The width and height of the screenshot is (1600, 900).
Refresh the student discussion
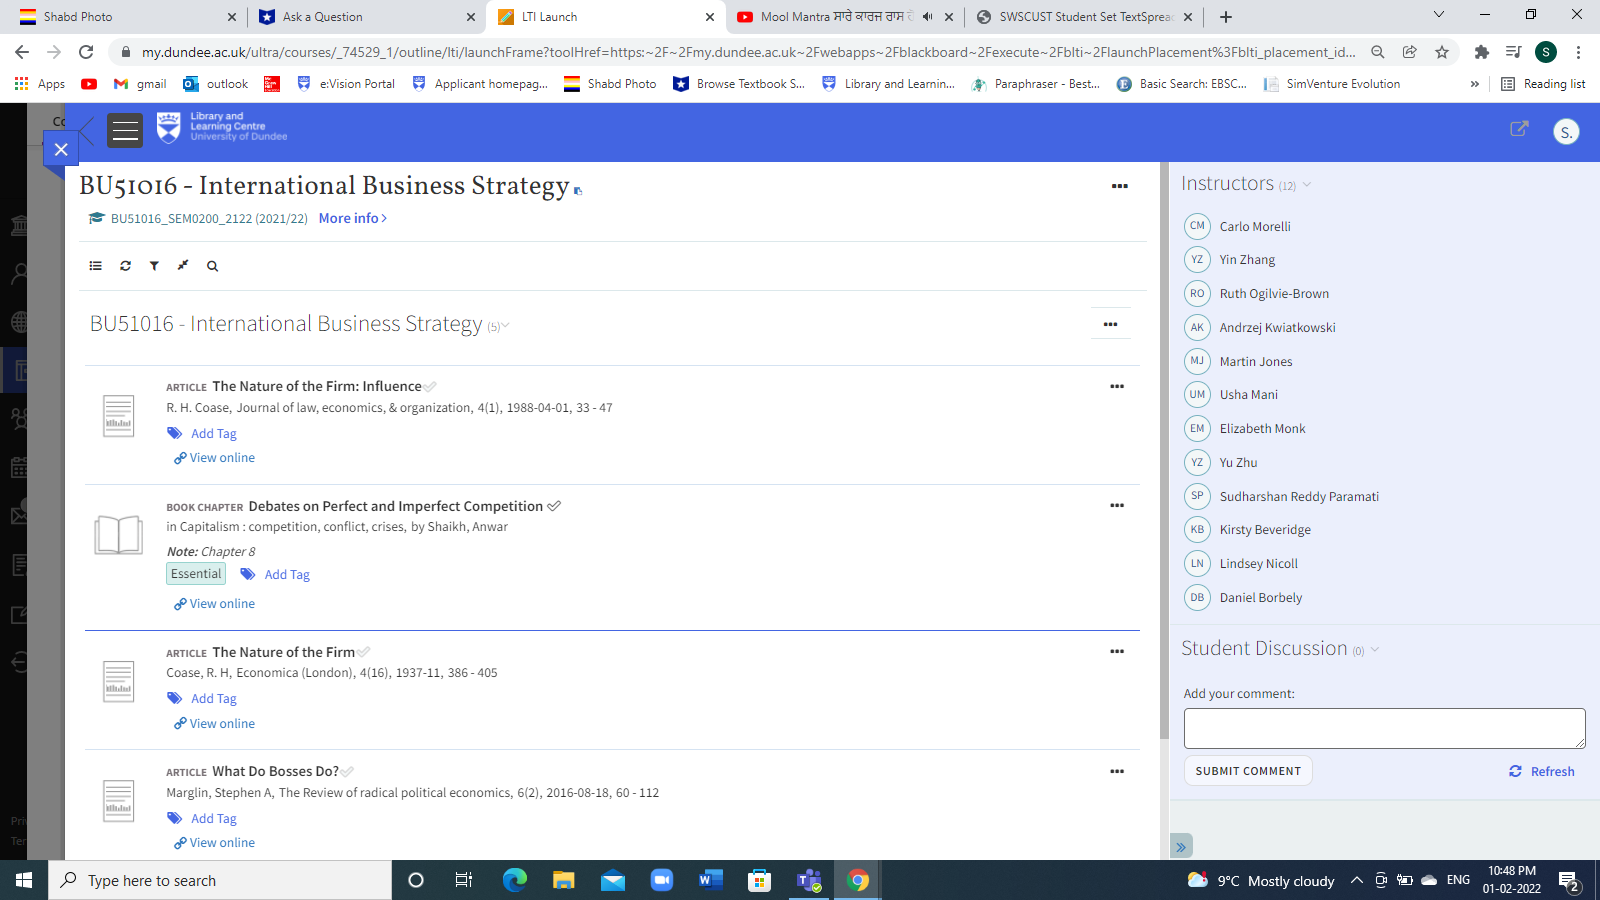pyautogui.click(x=1542, y=771)
